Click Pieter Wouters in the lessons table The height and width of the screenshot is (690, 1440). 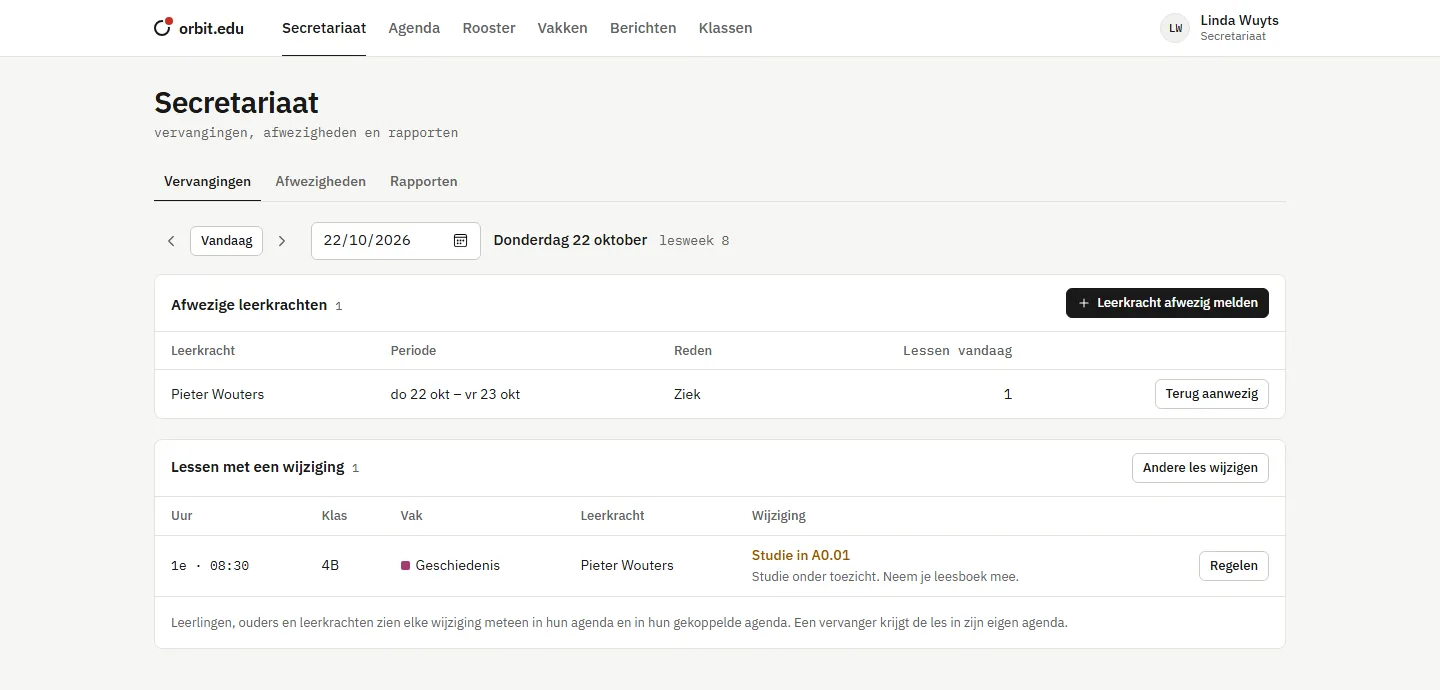click(x=627, y=566)
